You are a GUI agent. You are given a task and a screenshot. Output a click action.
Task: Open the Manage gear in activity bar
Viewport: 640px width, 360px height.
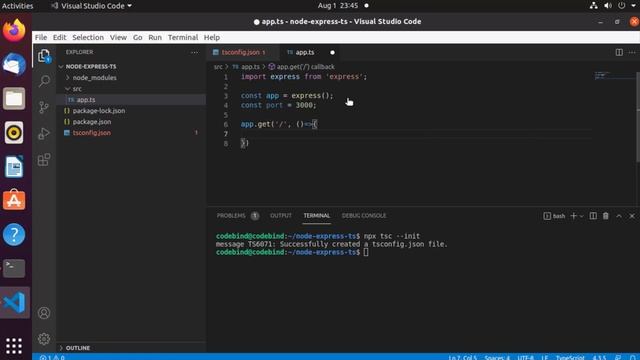click(x=44, y=339)
